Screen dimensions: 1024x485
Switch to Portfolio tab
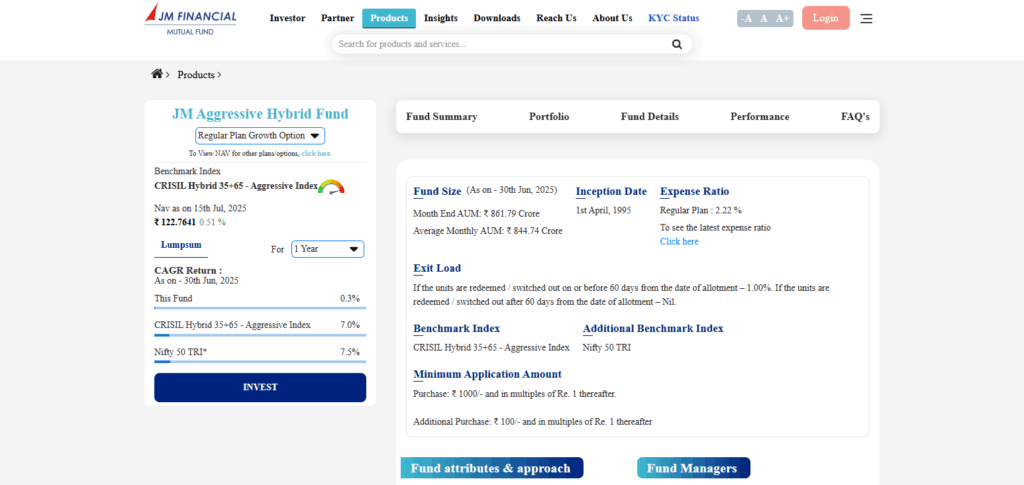(x=549, y=117)
